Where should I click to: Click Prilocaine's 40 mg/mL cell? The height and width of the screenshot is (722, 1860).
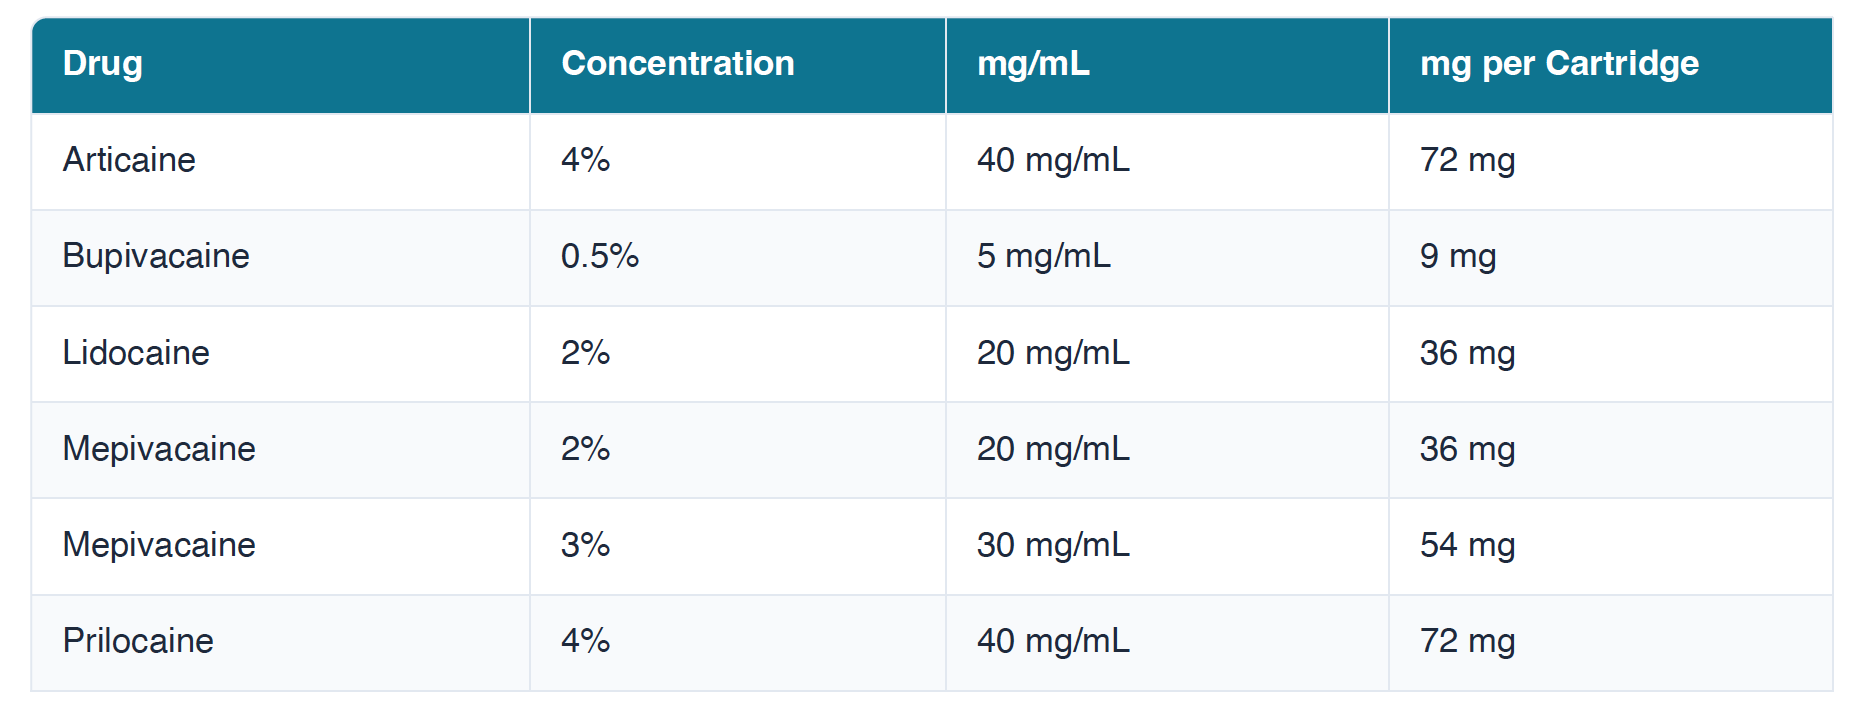click(x=1052, y=641)
